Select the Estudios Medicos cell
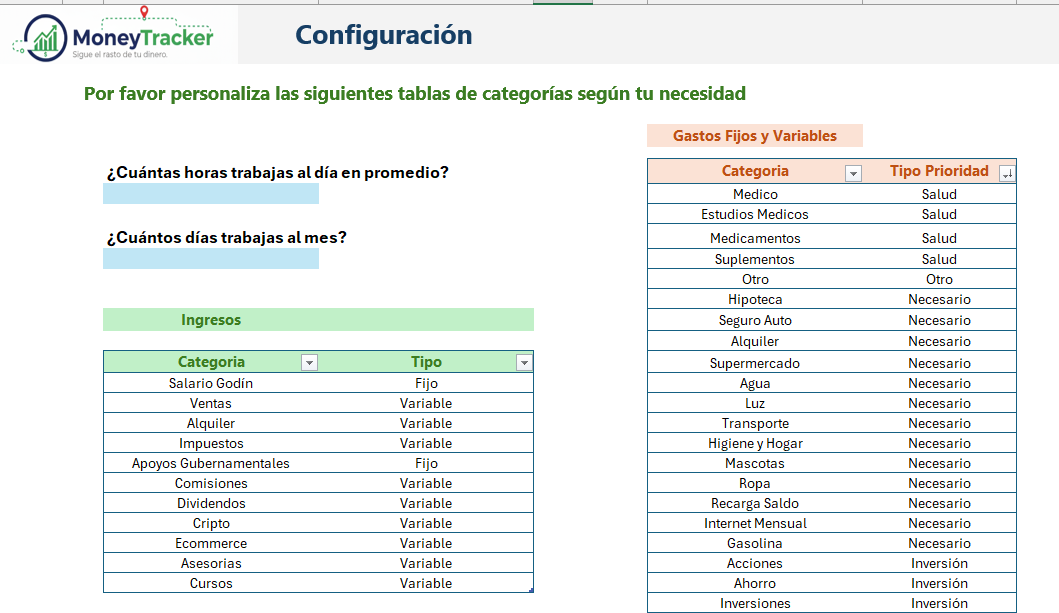This screenshot has width=1059, height=613. pos(755,214)
